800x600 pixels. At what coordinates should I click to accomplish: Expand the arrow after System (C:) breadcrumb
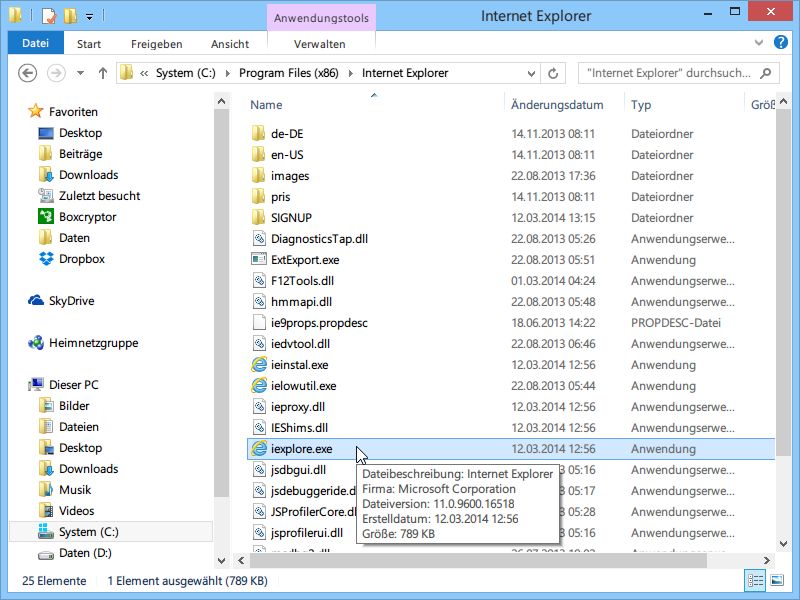pos(228,73)
